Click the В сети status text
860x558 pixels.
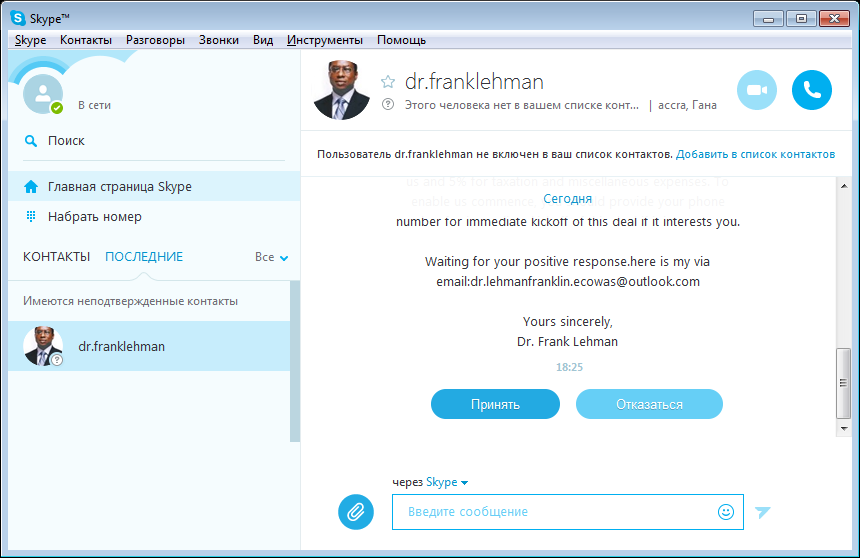pos(94,105)
